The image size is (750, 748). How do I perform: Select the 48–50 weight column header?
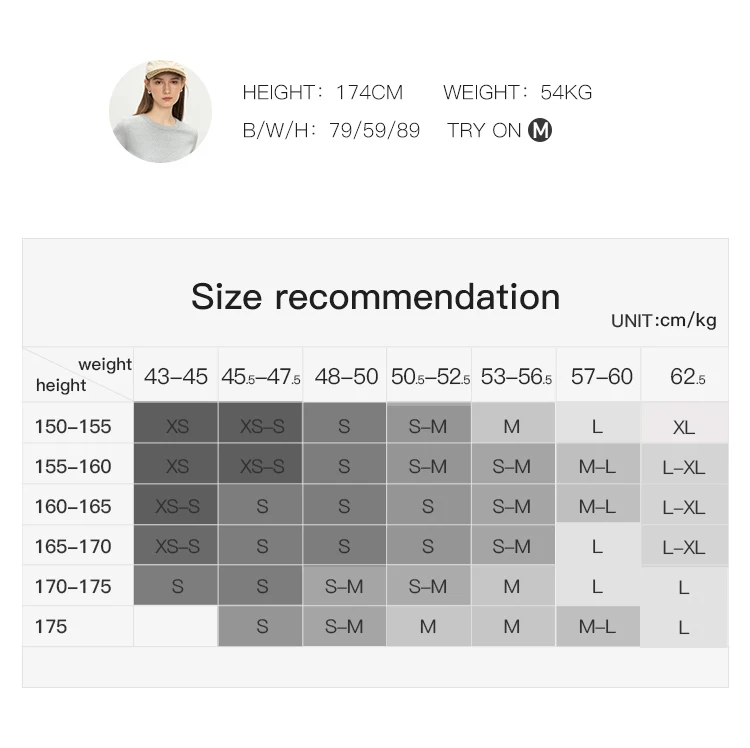pos(345,376)
